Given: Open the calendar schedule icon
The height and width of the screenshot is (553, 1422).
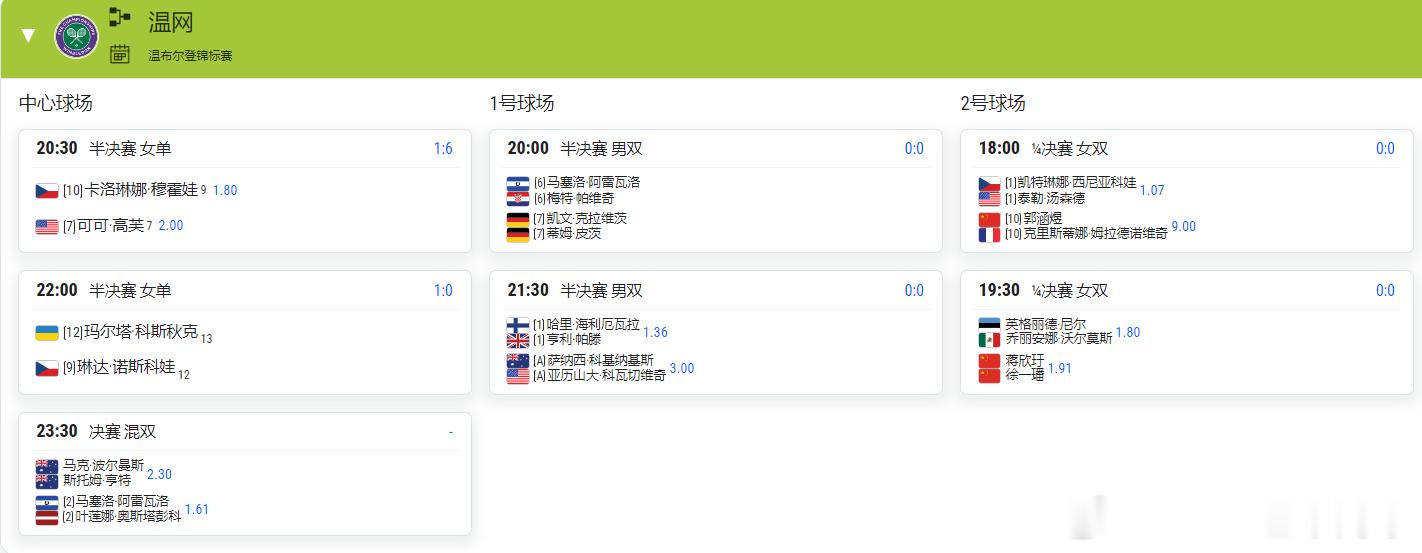Looking at the screenshot, I should (x=120, y=54).
